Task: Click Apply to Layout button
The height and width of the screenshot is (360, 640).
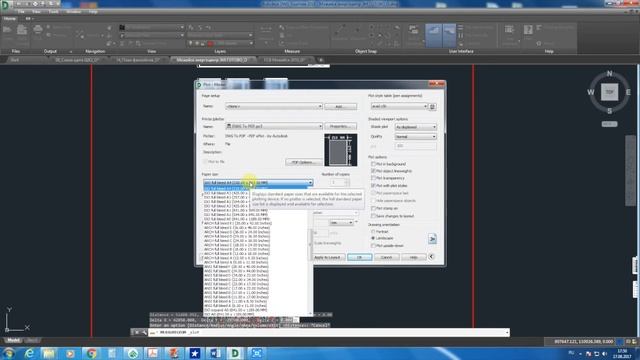Action: tap(327, 257)
